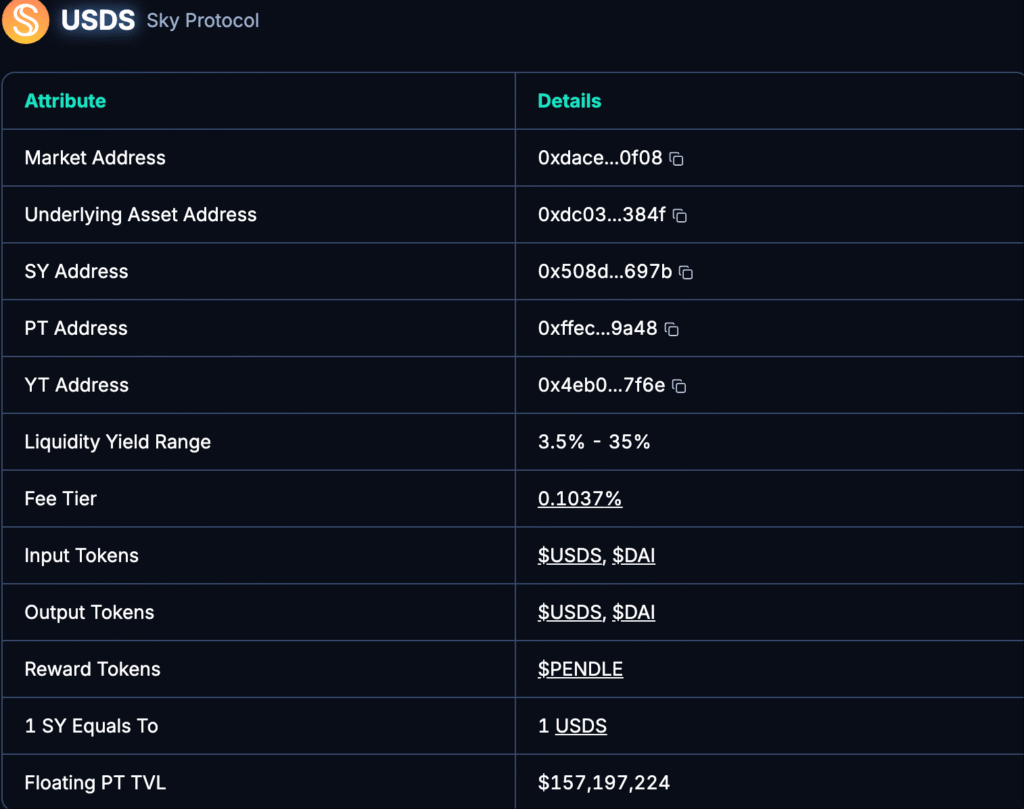Screen dimensions: 1024x809
Task: Follow the USDS link beside 1 SY Equals To
Action: point(581,725)
